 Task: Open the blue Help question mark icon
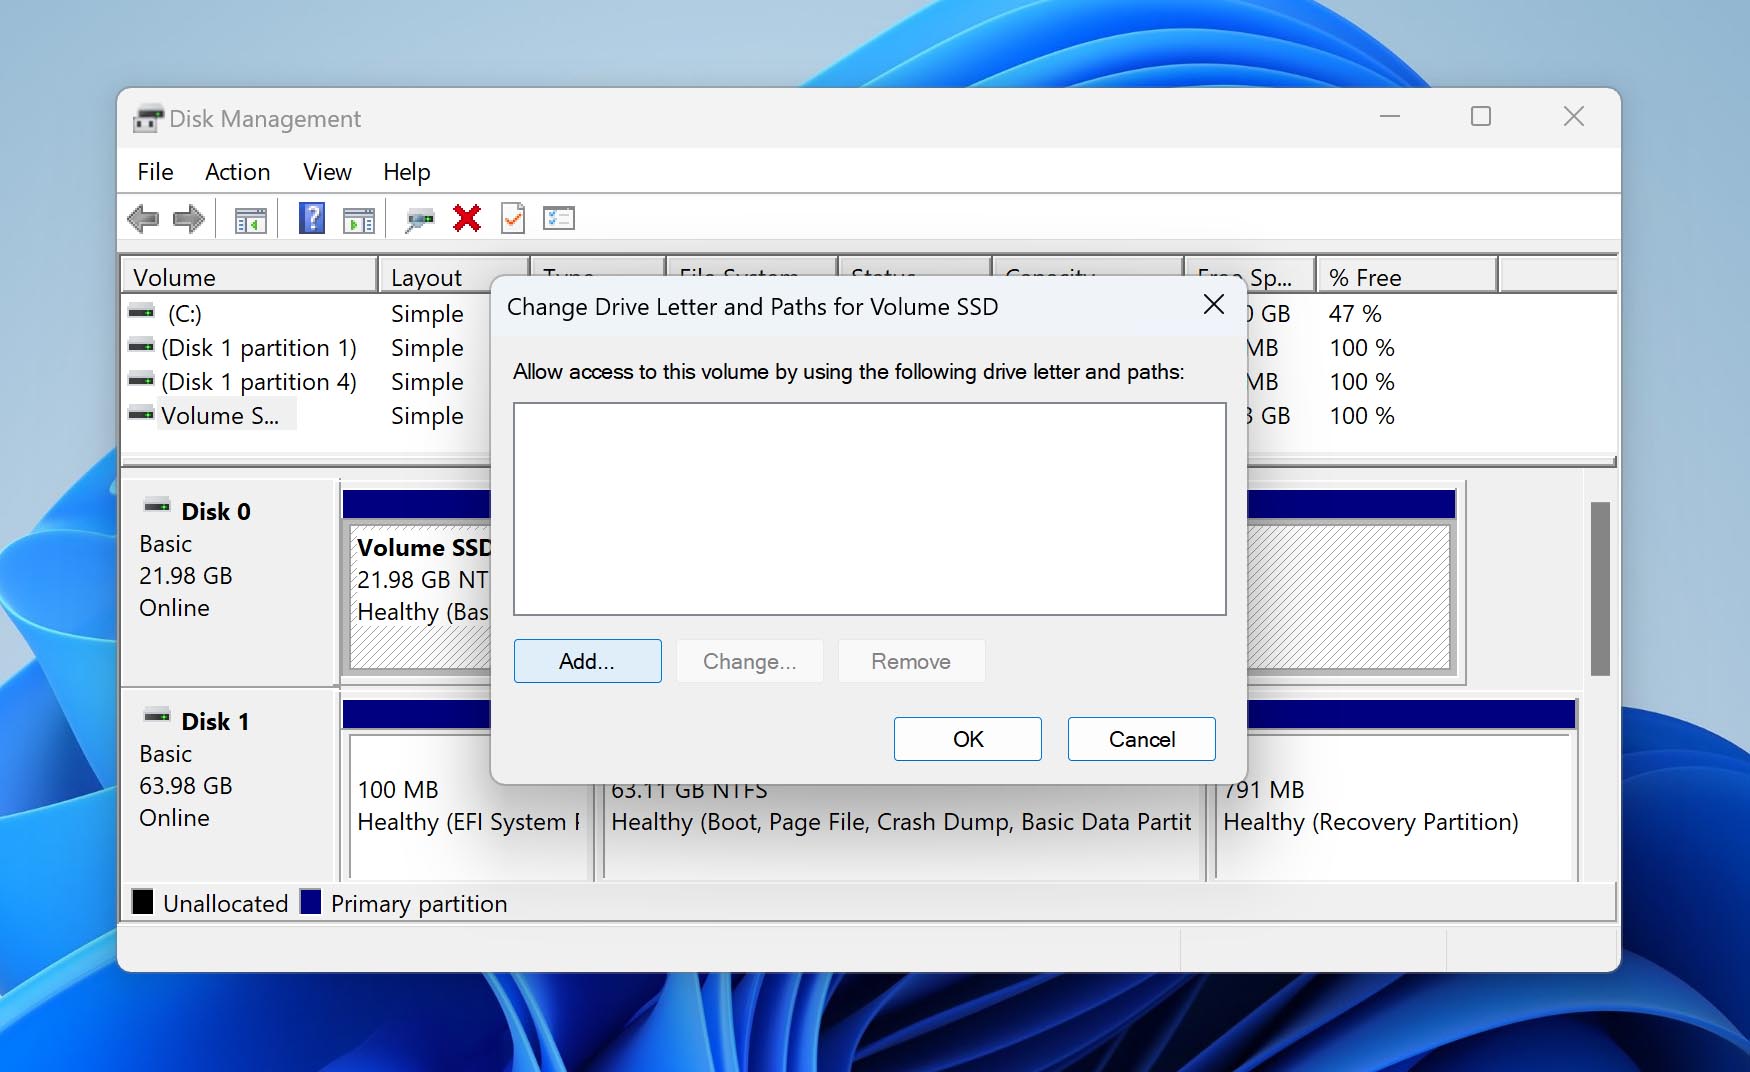312,218
